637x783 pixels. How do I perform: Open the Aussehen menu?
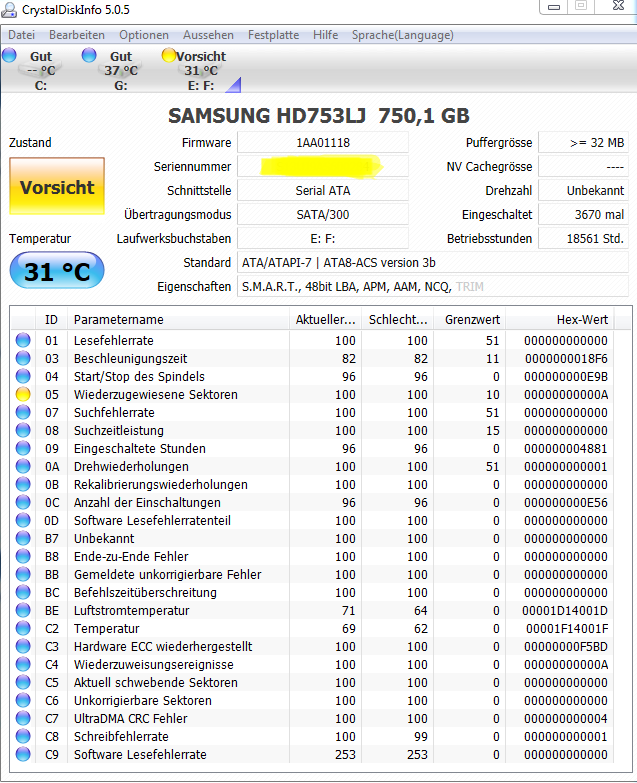[208, 35]
